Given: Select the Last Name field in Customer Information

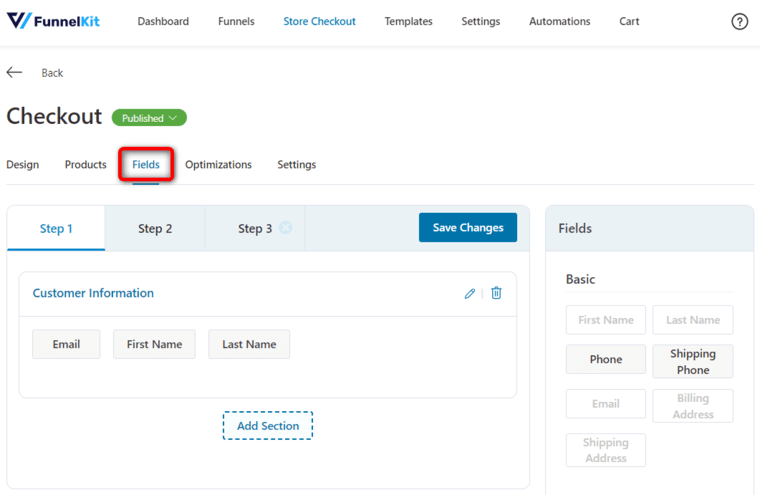Looking at the screenshot, I should [x=249, y=344].
